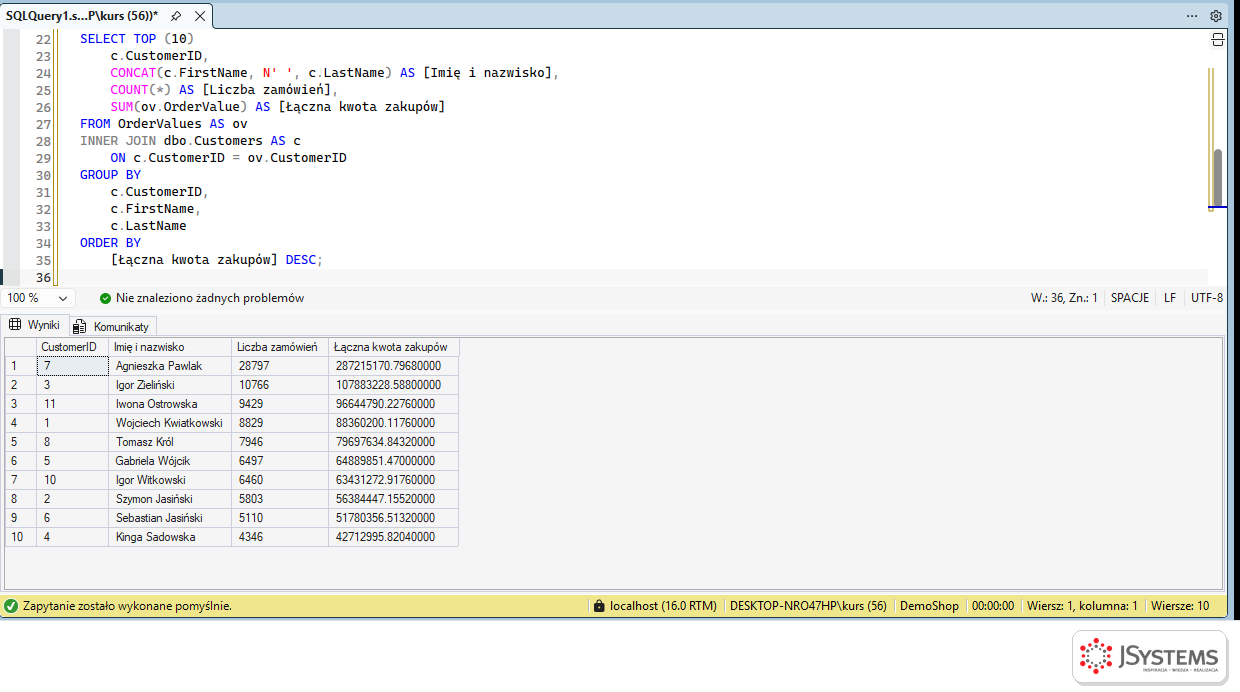The width and height of the screenshot is (1240, 692).
Task: Select result row 4 header
Action: point(21,423)
